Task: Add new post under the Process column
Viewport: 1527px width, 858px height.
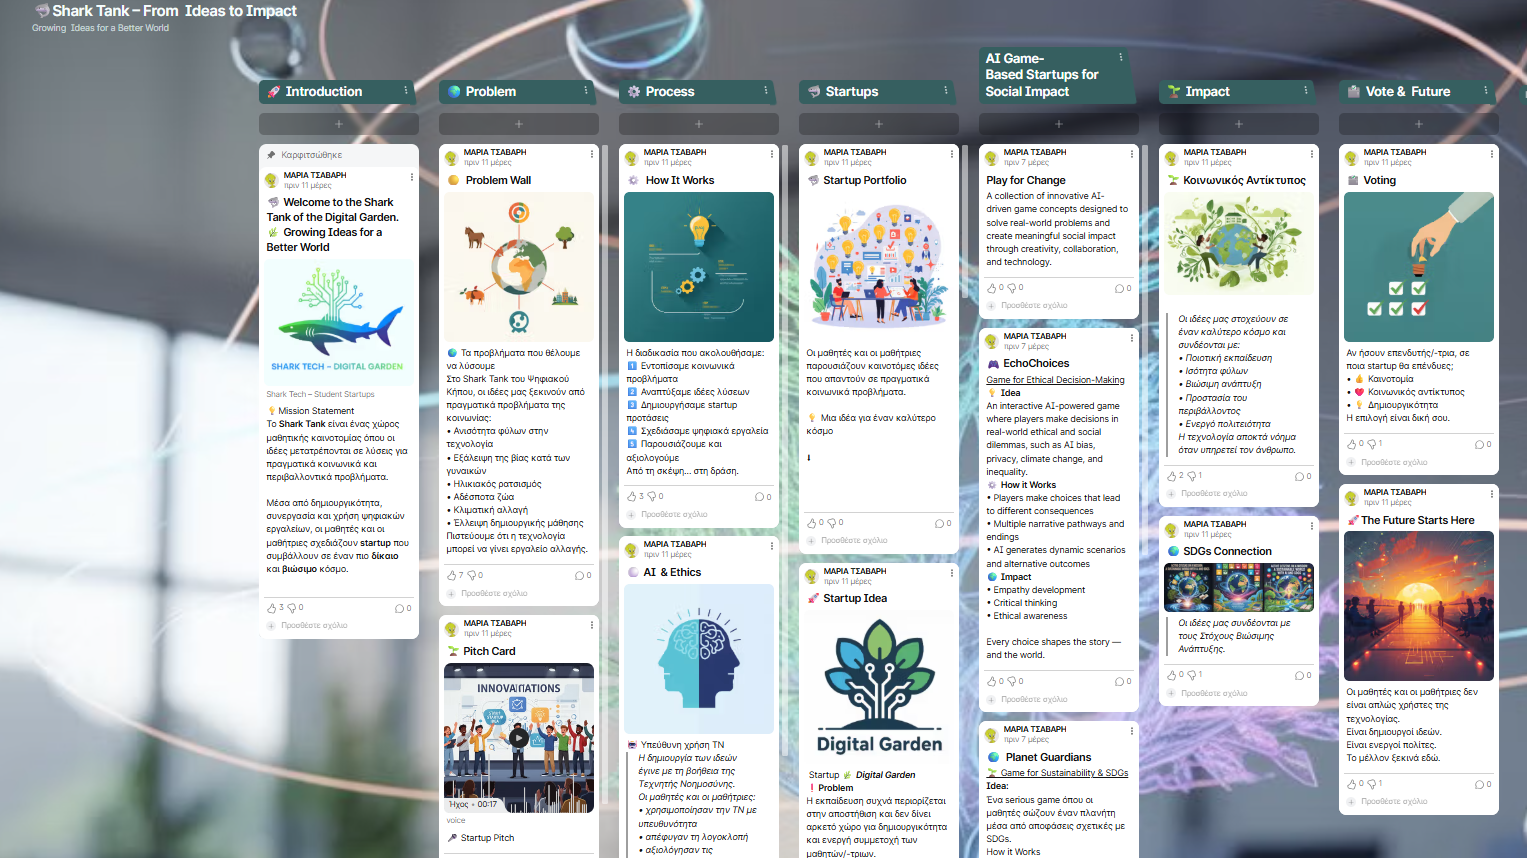Action: [x=698, y=124]
